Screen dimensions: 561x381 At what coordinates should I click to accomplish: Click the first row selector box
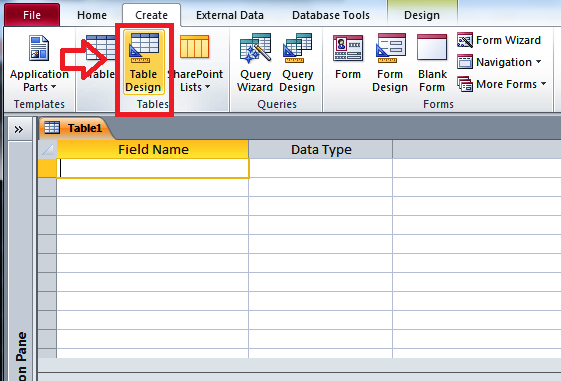coord(47,168)
